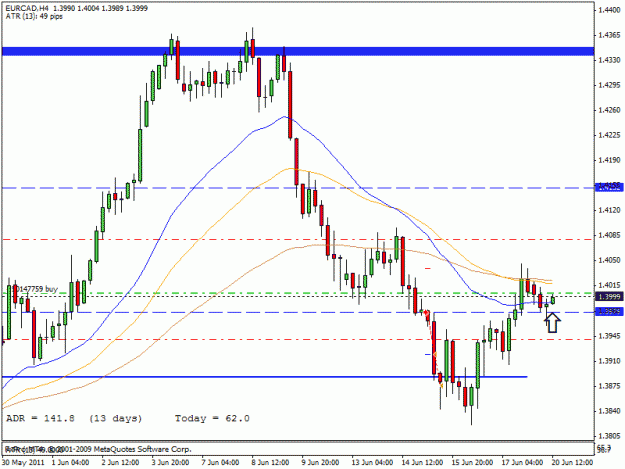Select the thick blue resistance band near 1.4340
This screenshot has width=625, height=469.
coord(298,51)
